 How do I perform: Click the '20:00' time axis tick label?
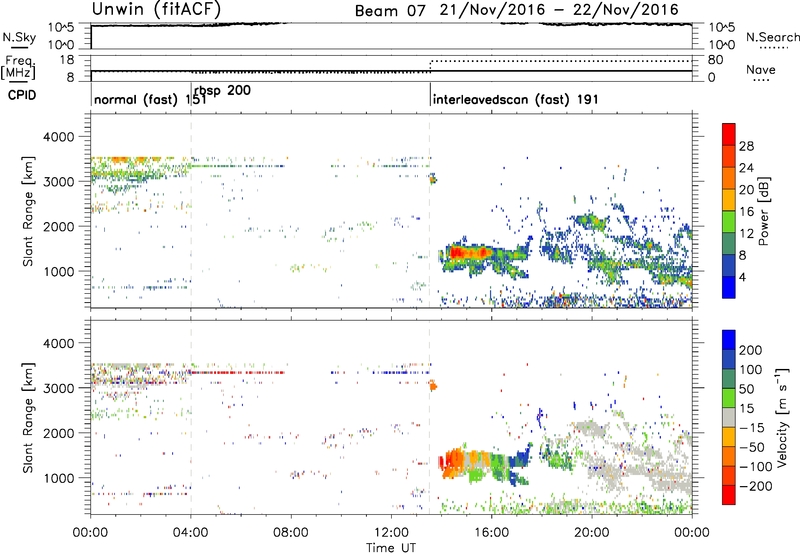coord(591,533)
